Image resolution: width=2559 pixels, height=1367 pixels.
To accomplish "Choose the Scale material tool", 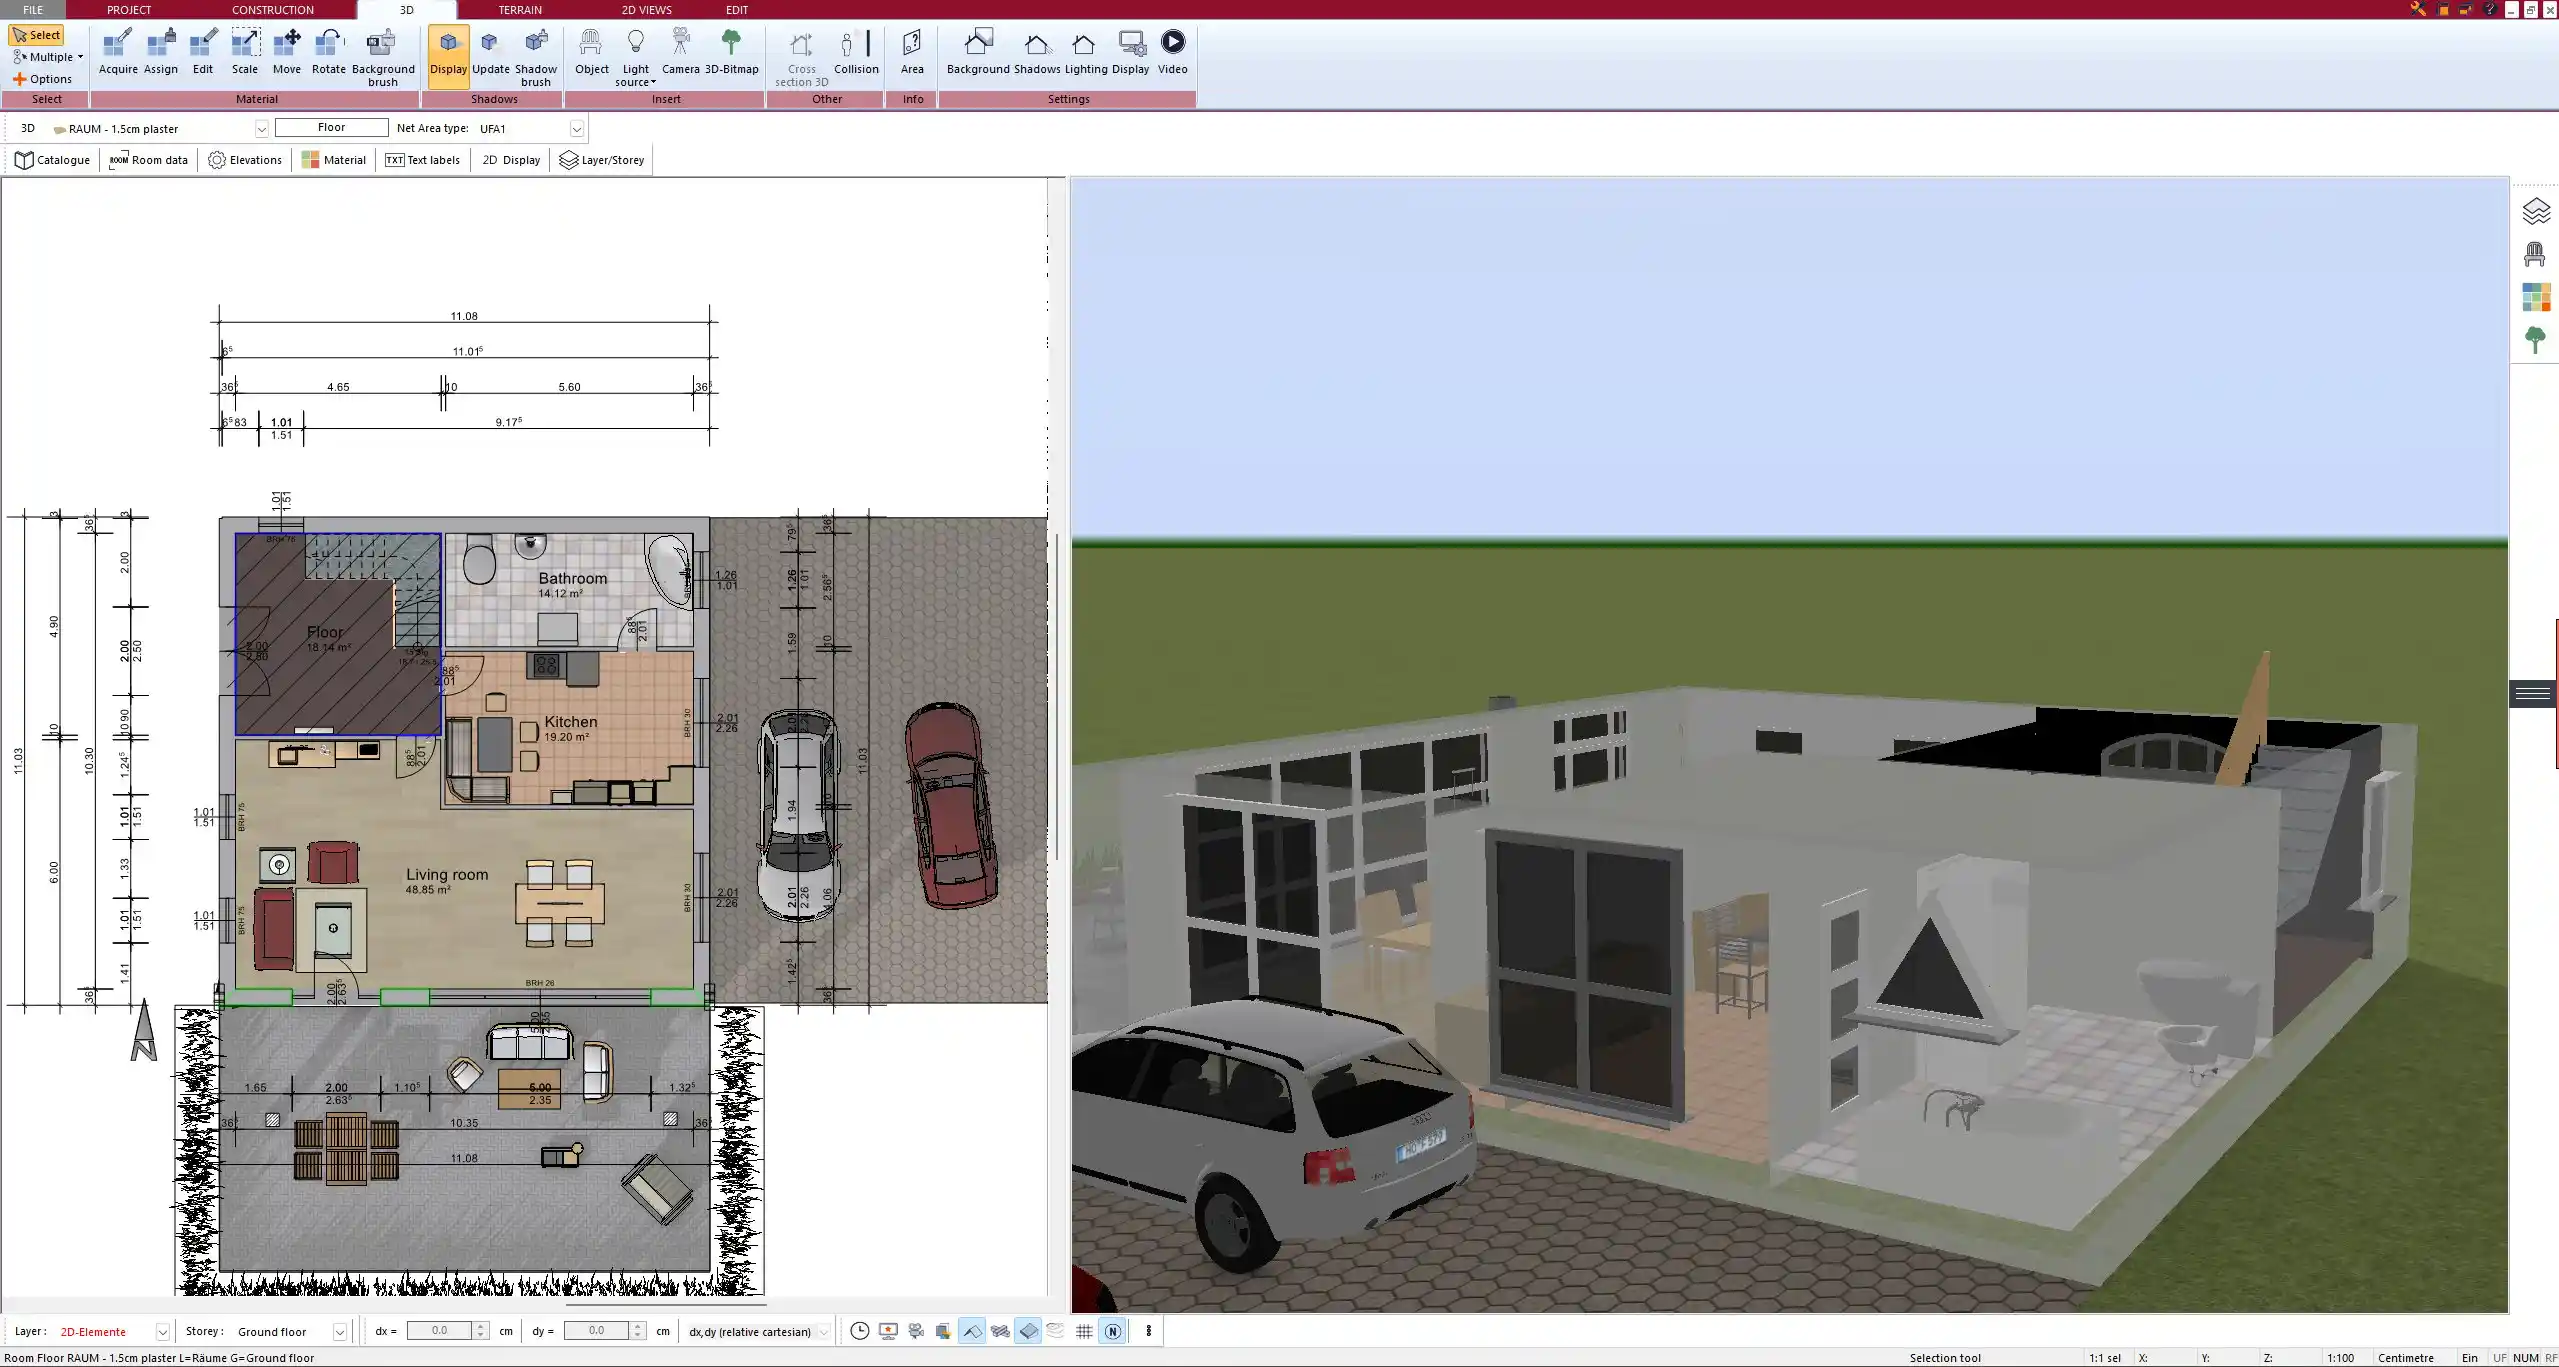I will click(x=245, y=52).
